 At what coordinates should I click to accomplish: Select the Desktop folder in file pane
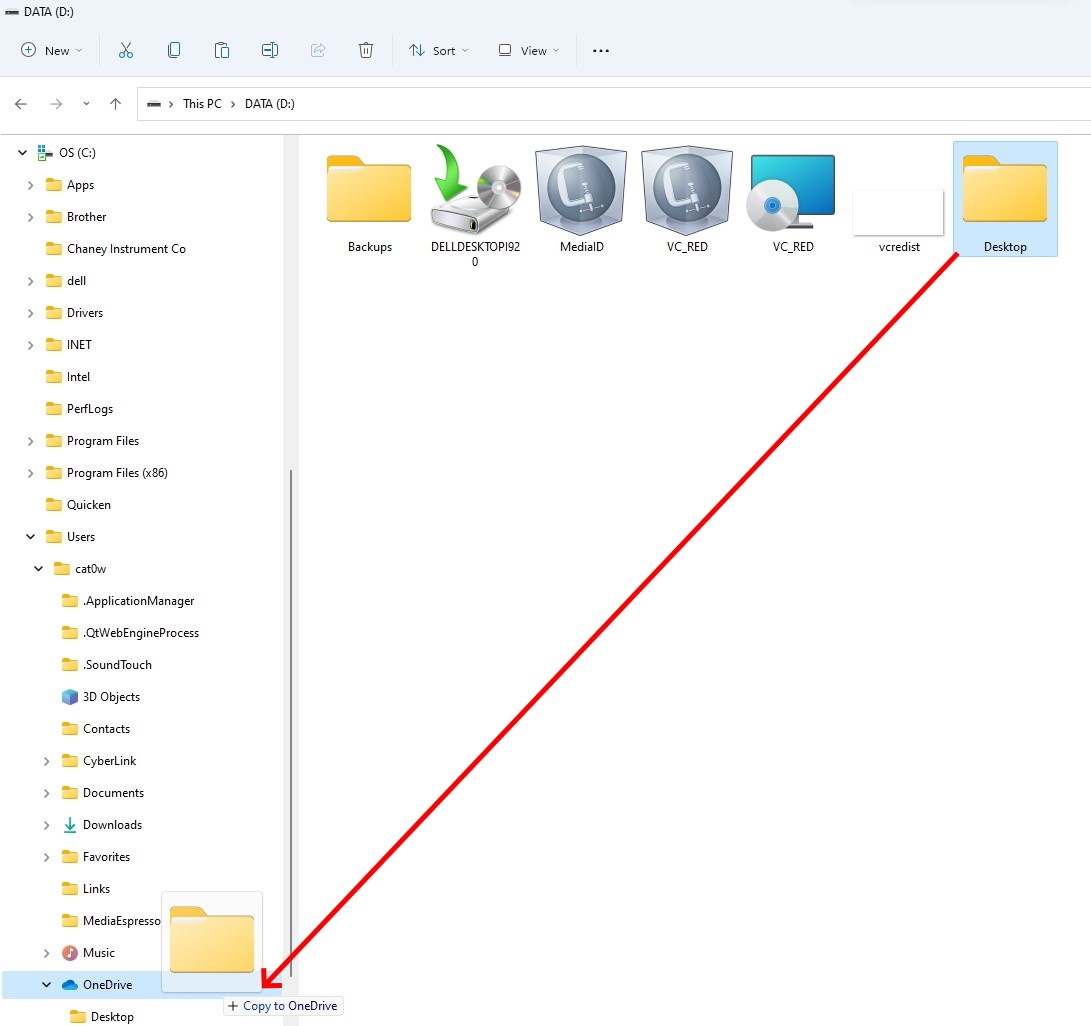coord(1005,199)
